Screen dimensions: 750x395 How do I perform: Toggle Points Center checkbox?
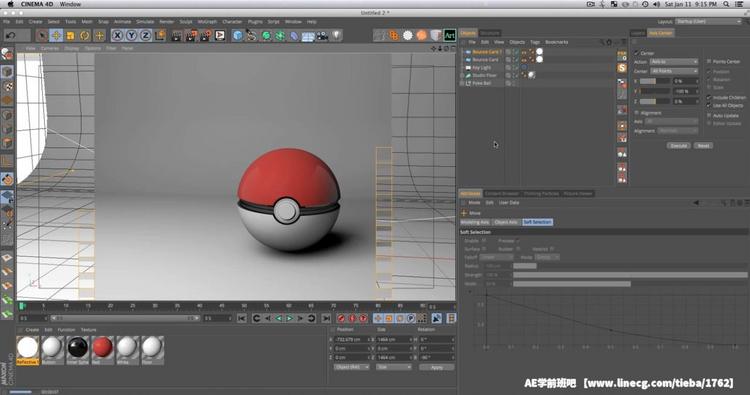pyautogui.click(x=709, y=62)
